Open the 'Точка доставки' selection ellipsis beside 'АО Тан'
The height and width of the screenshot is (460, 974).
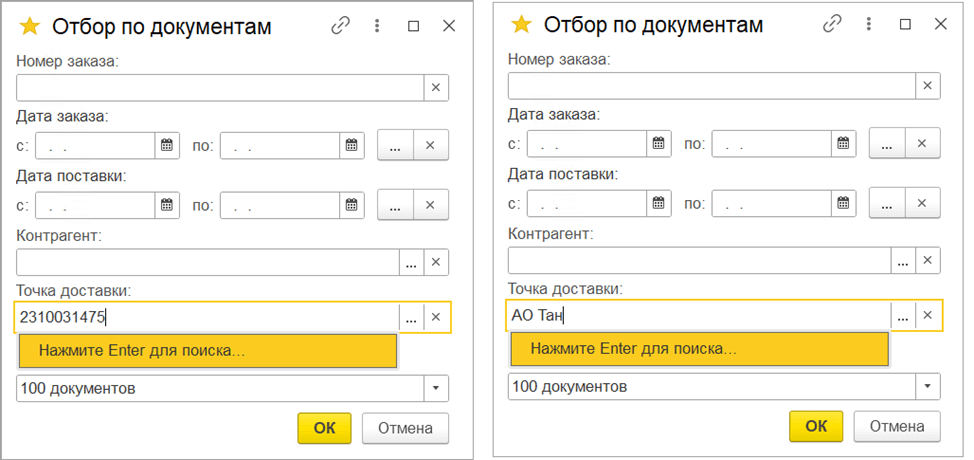click(903, 316)
